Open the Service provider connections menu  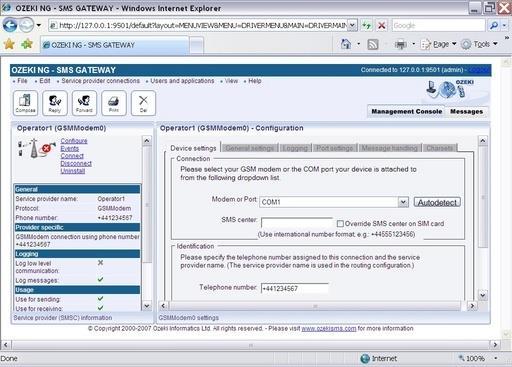point(101,81)
